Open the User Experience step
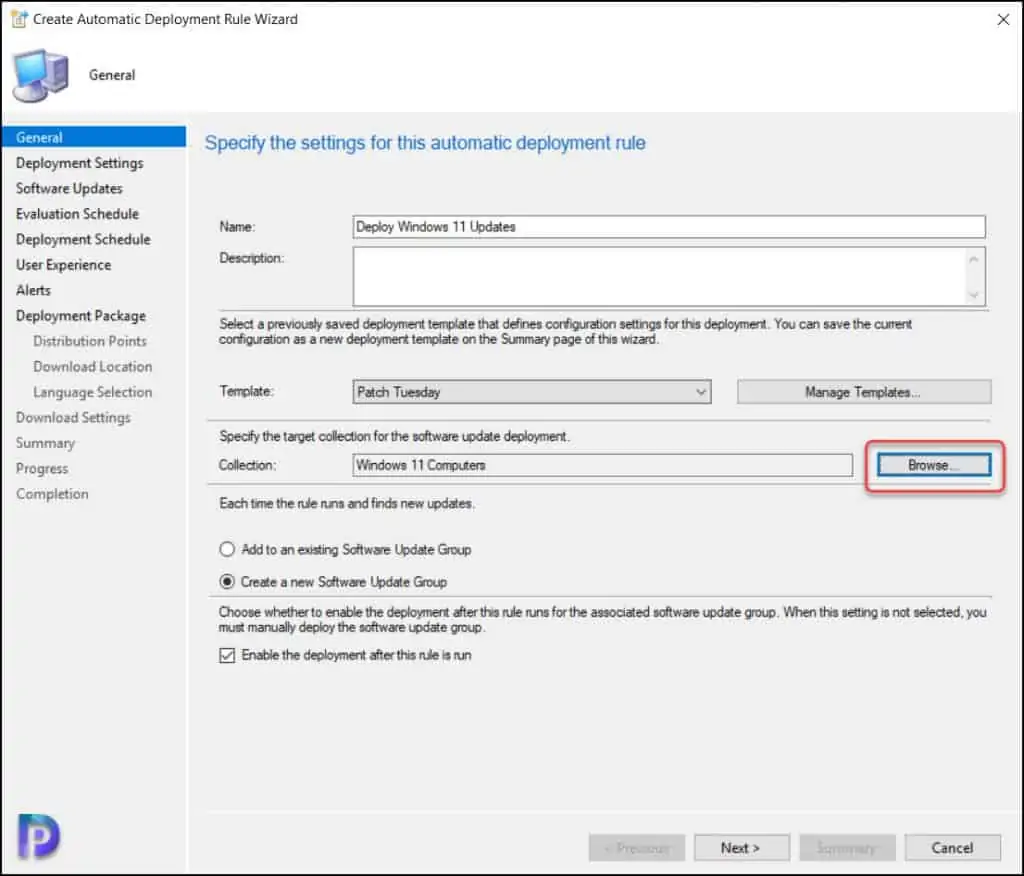The image size is (1024, 876). point(63,265)
